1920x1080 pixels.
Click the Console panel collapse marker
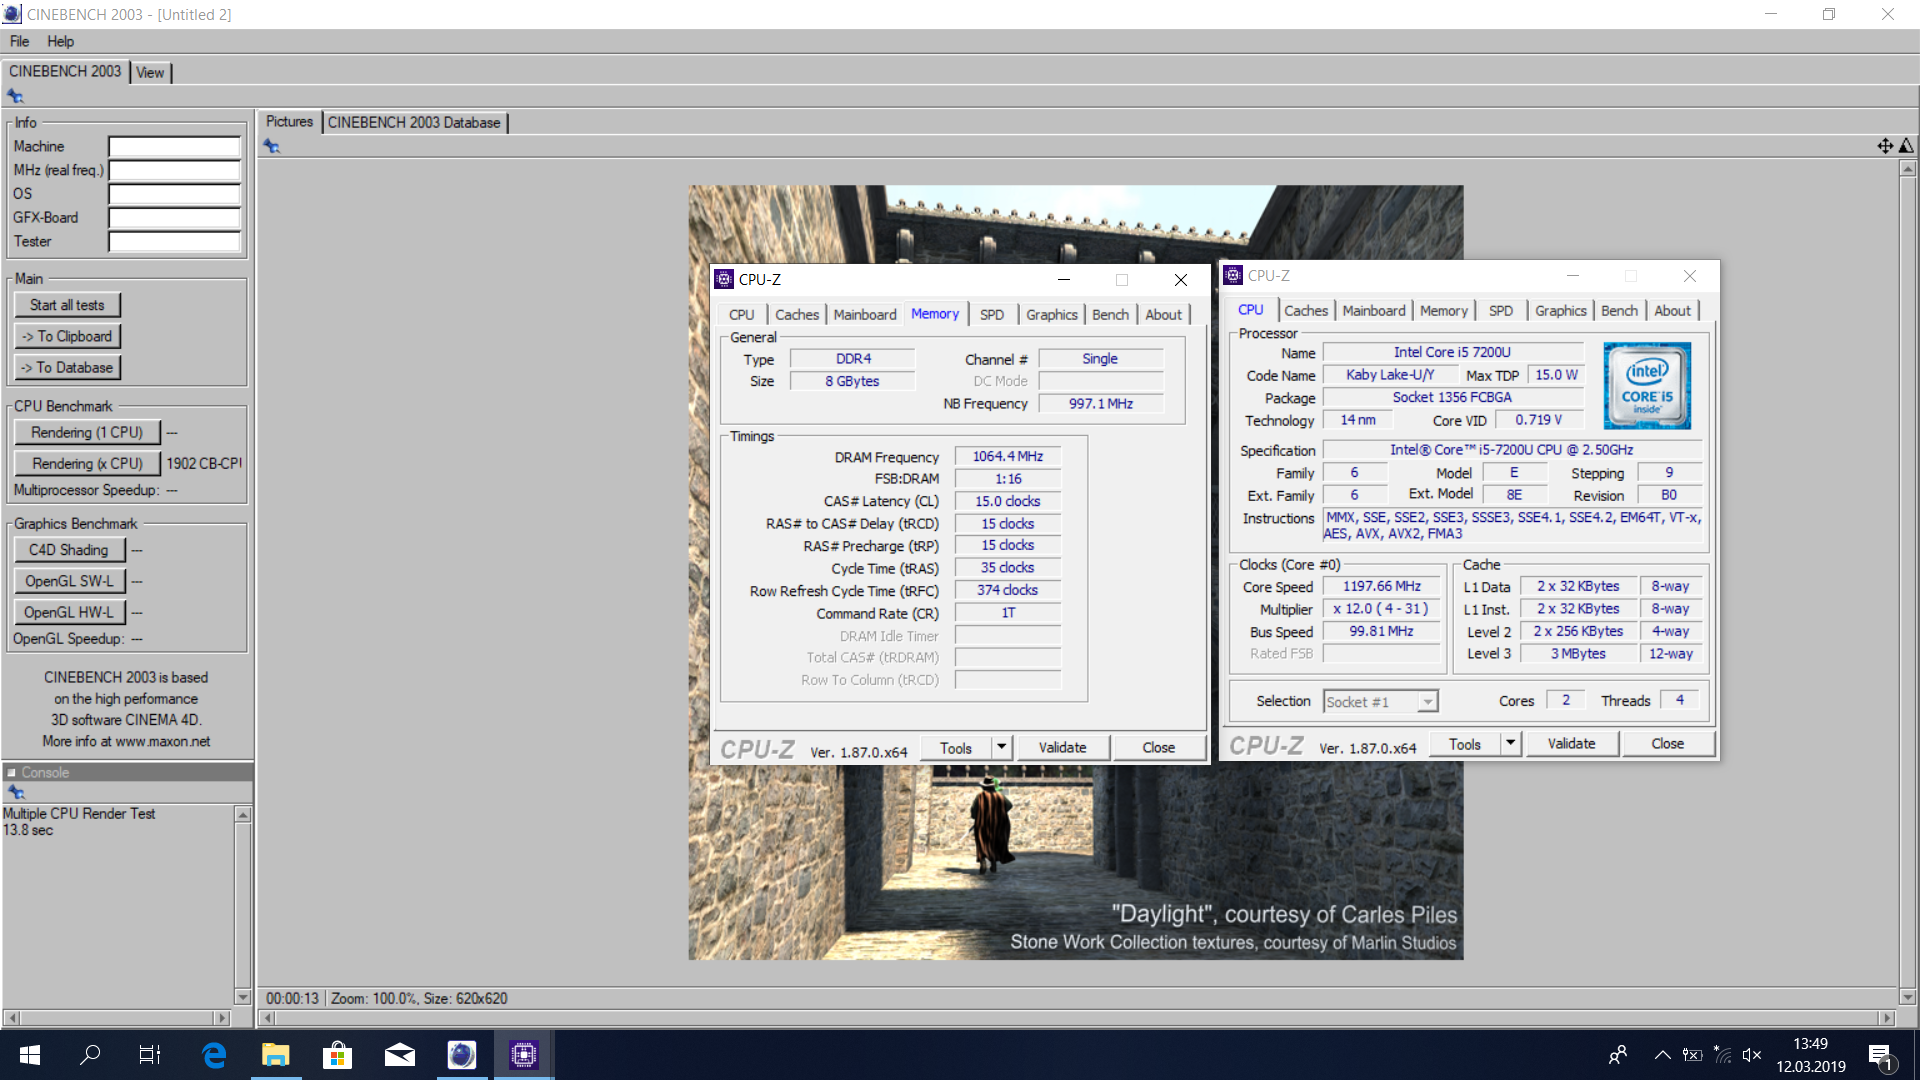pos(12,772)
